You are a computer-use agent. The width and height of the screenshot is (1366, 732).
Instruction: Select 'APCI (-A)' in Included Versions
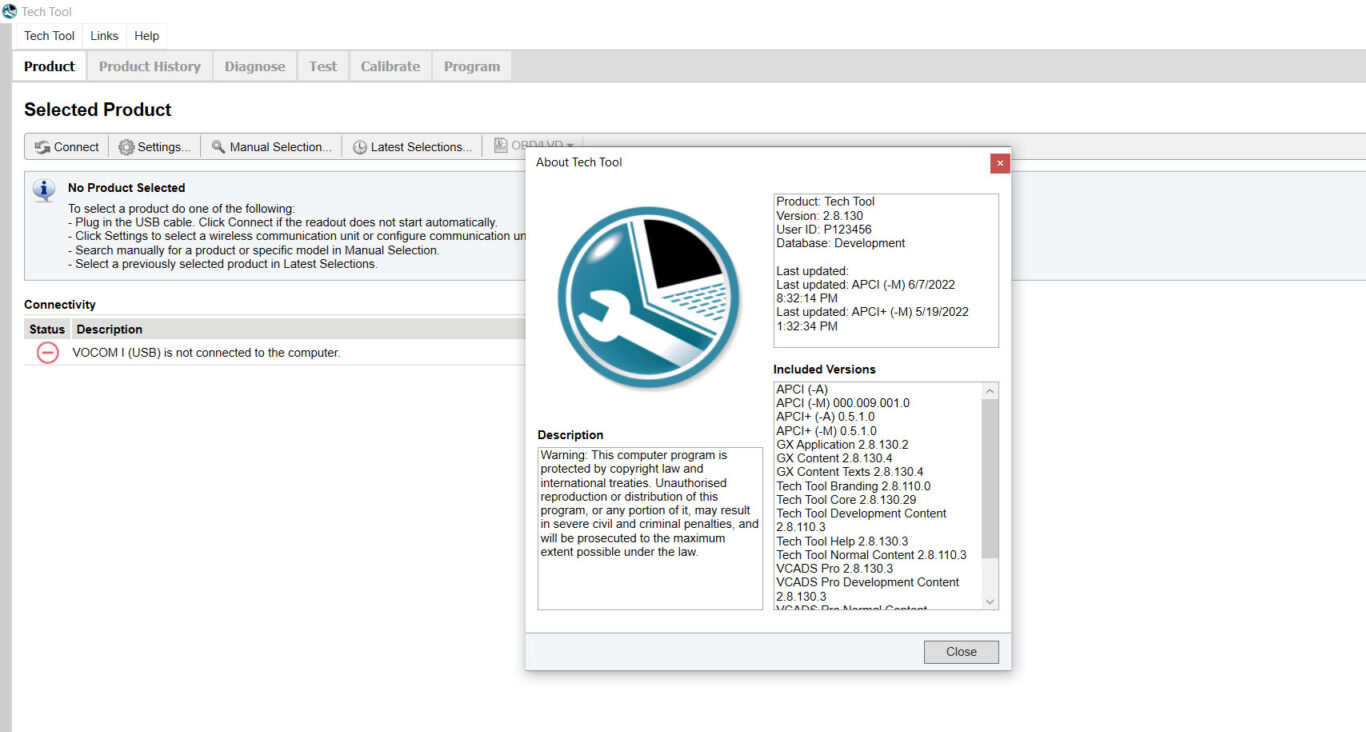(802, 389)
